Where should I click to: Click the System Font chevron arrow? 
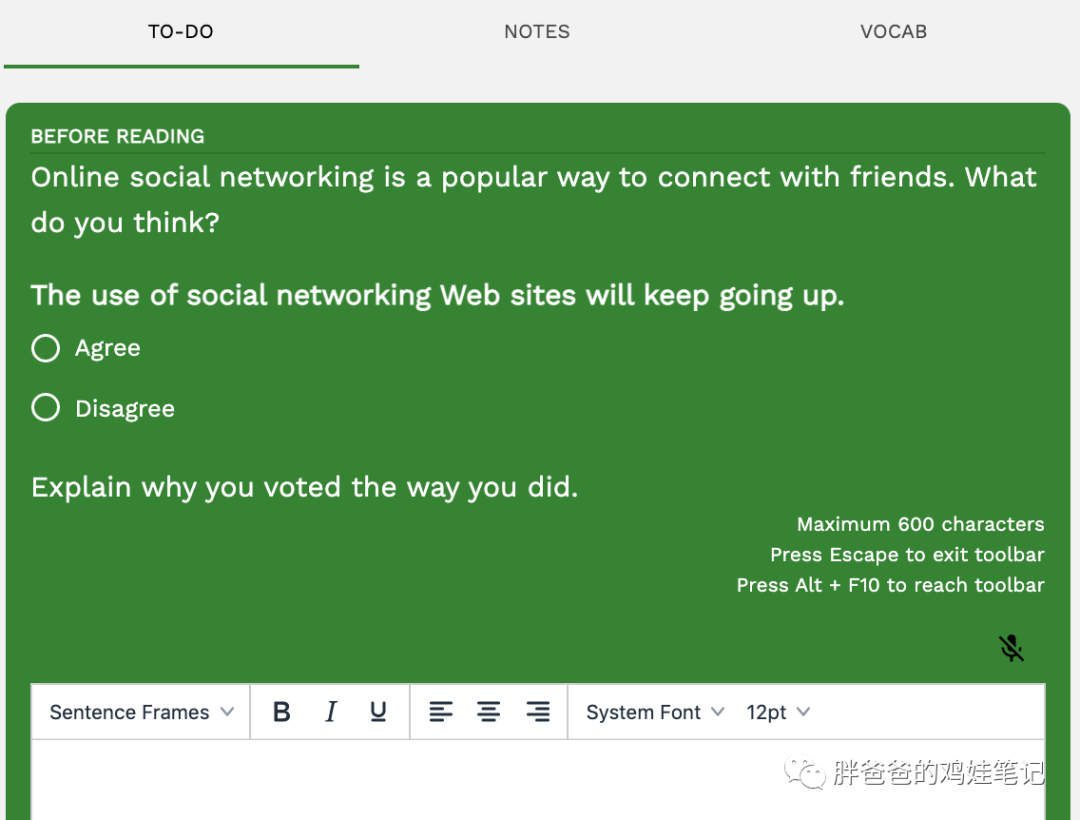coord(717,712)
